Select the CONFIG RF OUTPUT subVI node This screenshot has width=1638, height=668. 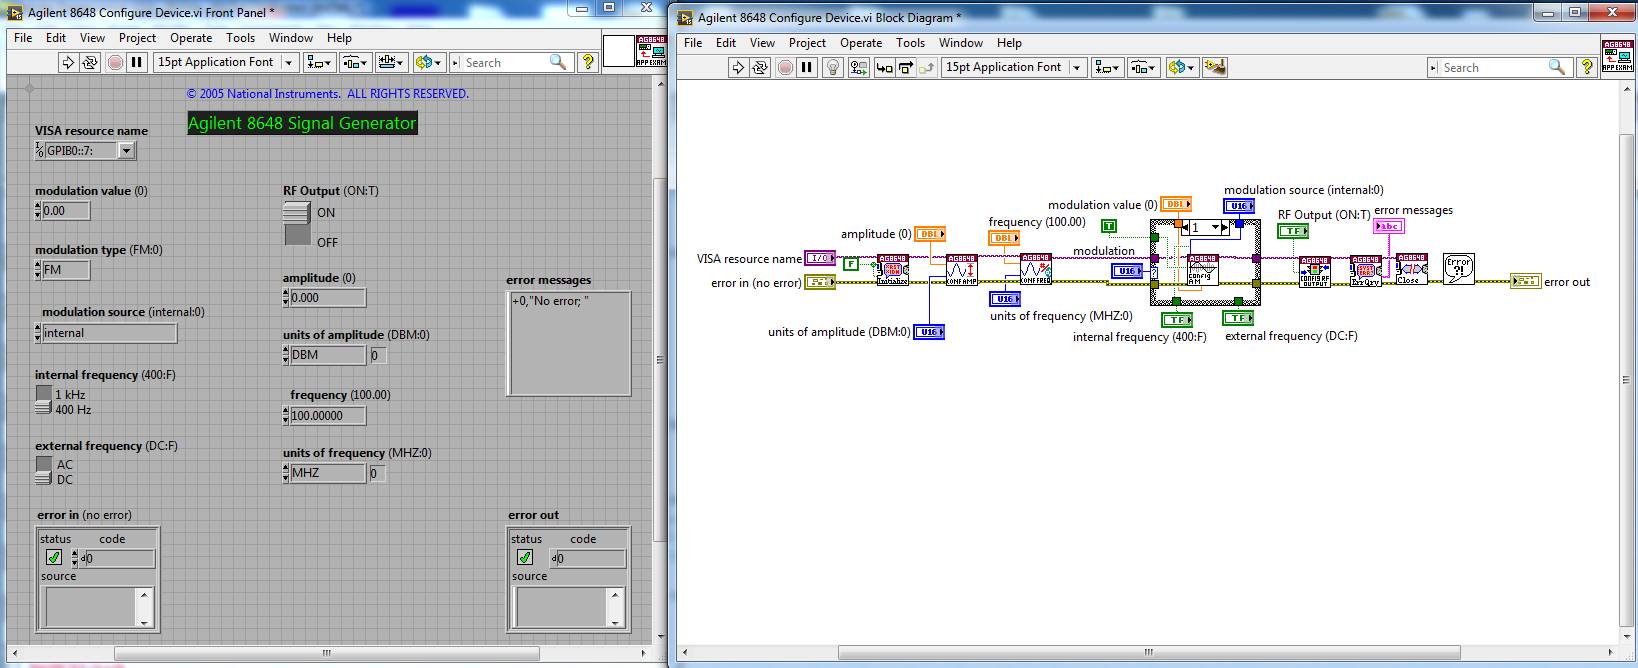(x=1315, y=271)
